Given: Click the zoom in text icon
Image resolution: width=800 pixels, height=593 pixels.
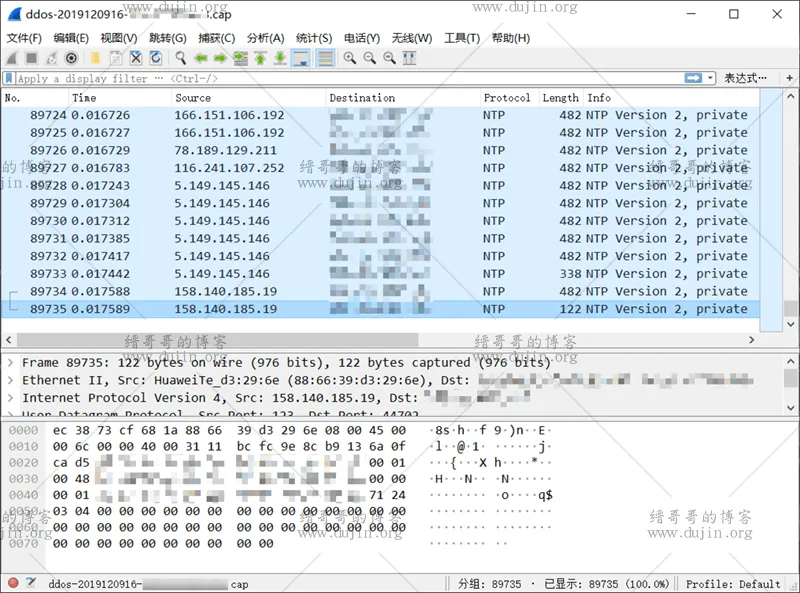Looking at the screenshot, I should click(349, 58).
